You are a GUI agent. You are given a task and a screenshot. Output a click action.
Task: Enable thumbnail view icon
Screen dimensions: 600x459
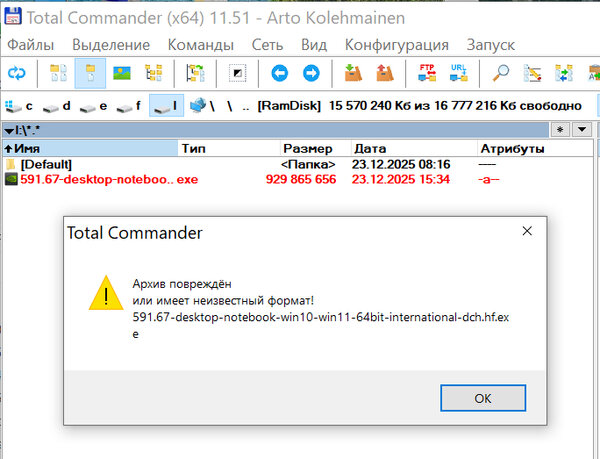click(122, 73)
